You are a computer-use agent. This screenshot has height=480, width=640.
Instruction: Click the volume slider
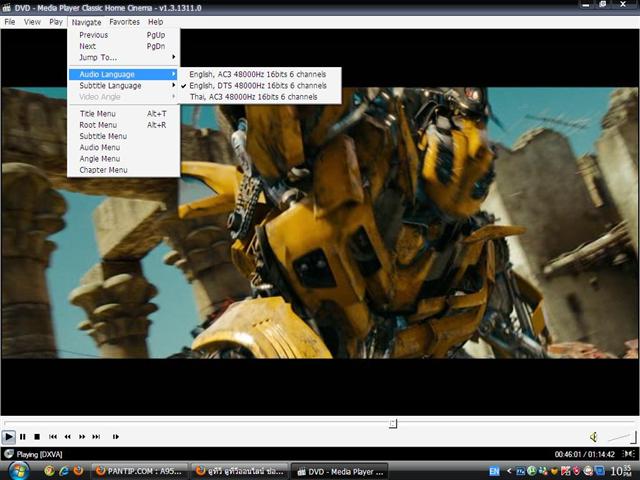[x=622, y=438]
